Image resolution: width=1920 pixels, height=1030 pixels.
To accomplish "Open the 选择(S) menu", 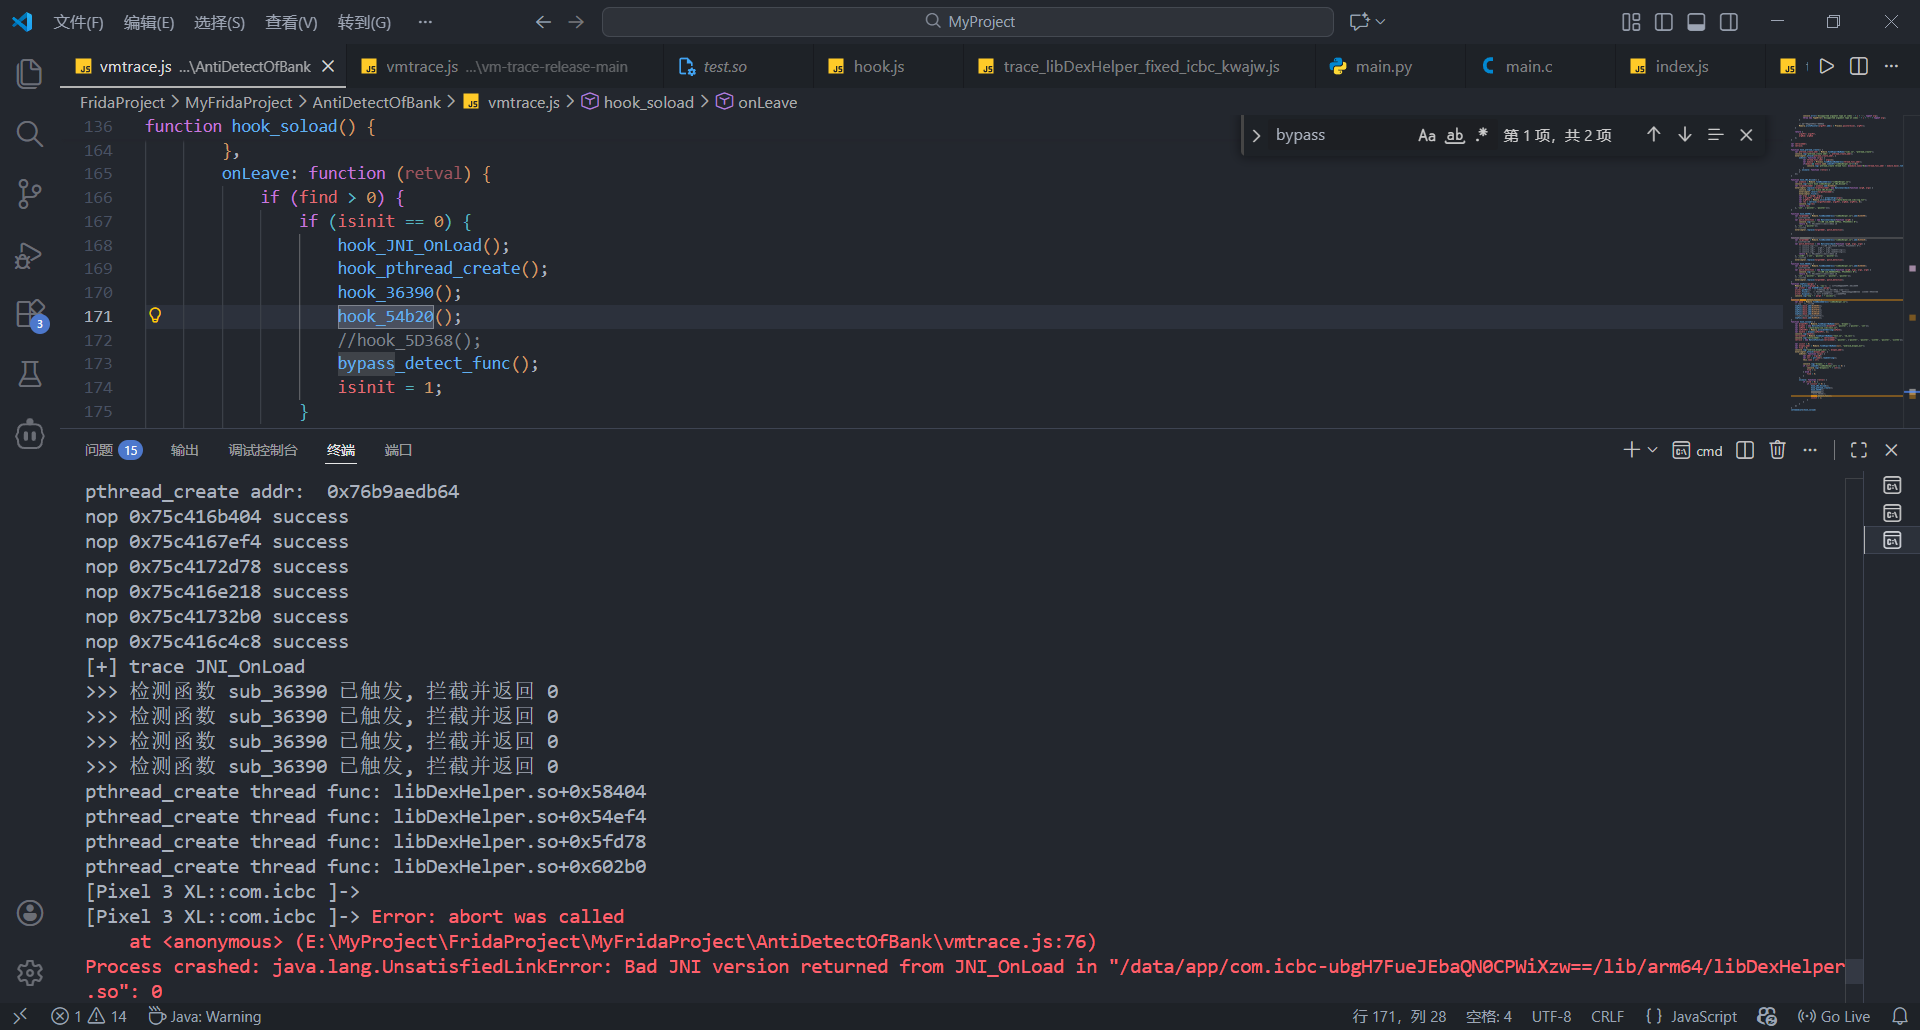I will (x=219, y=22).
